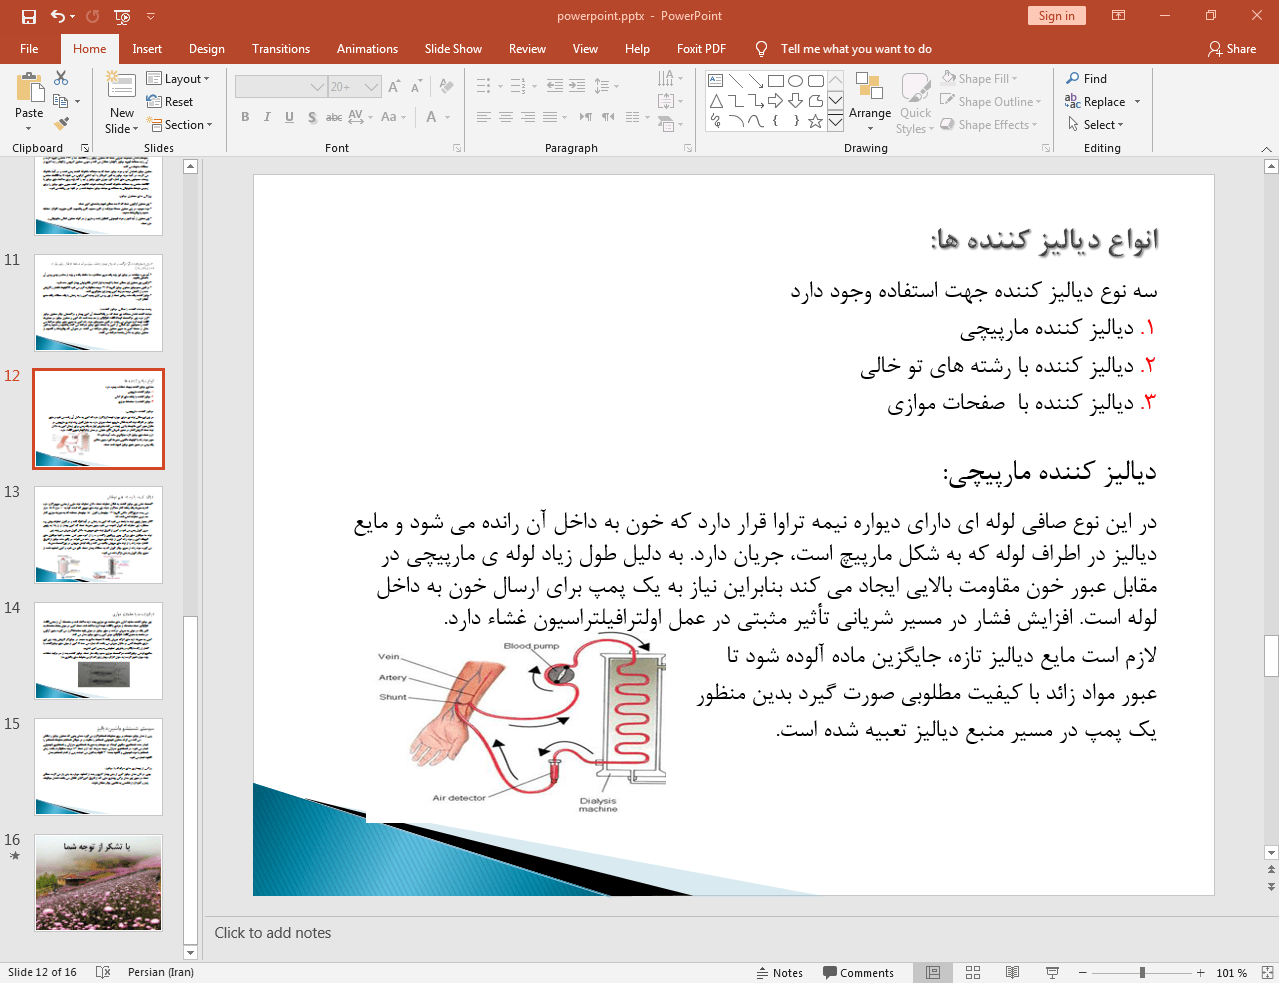This screenshot has height=983, width=1279.
Task: Toggle Italic formatting
Action: [267, 117]
